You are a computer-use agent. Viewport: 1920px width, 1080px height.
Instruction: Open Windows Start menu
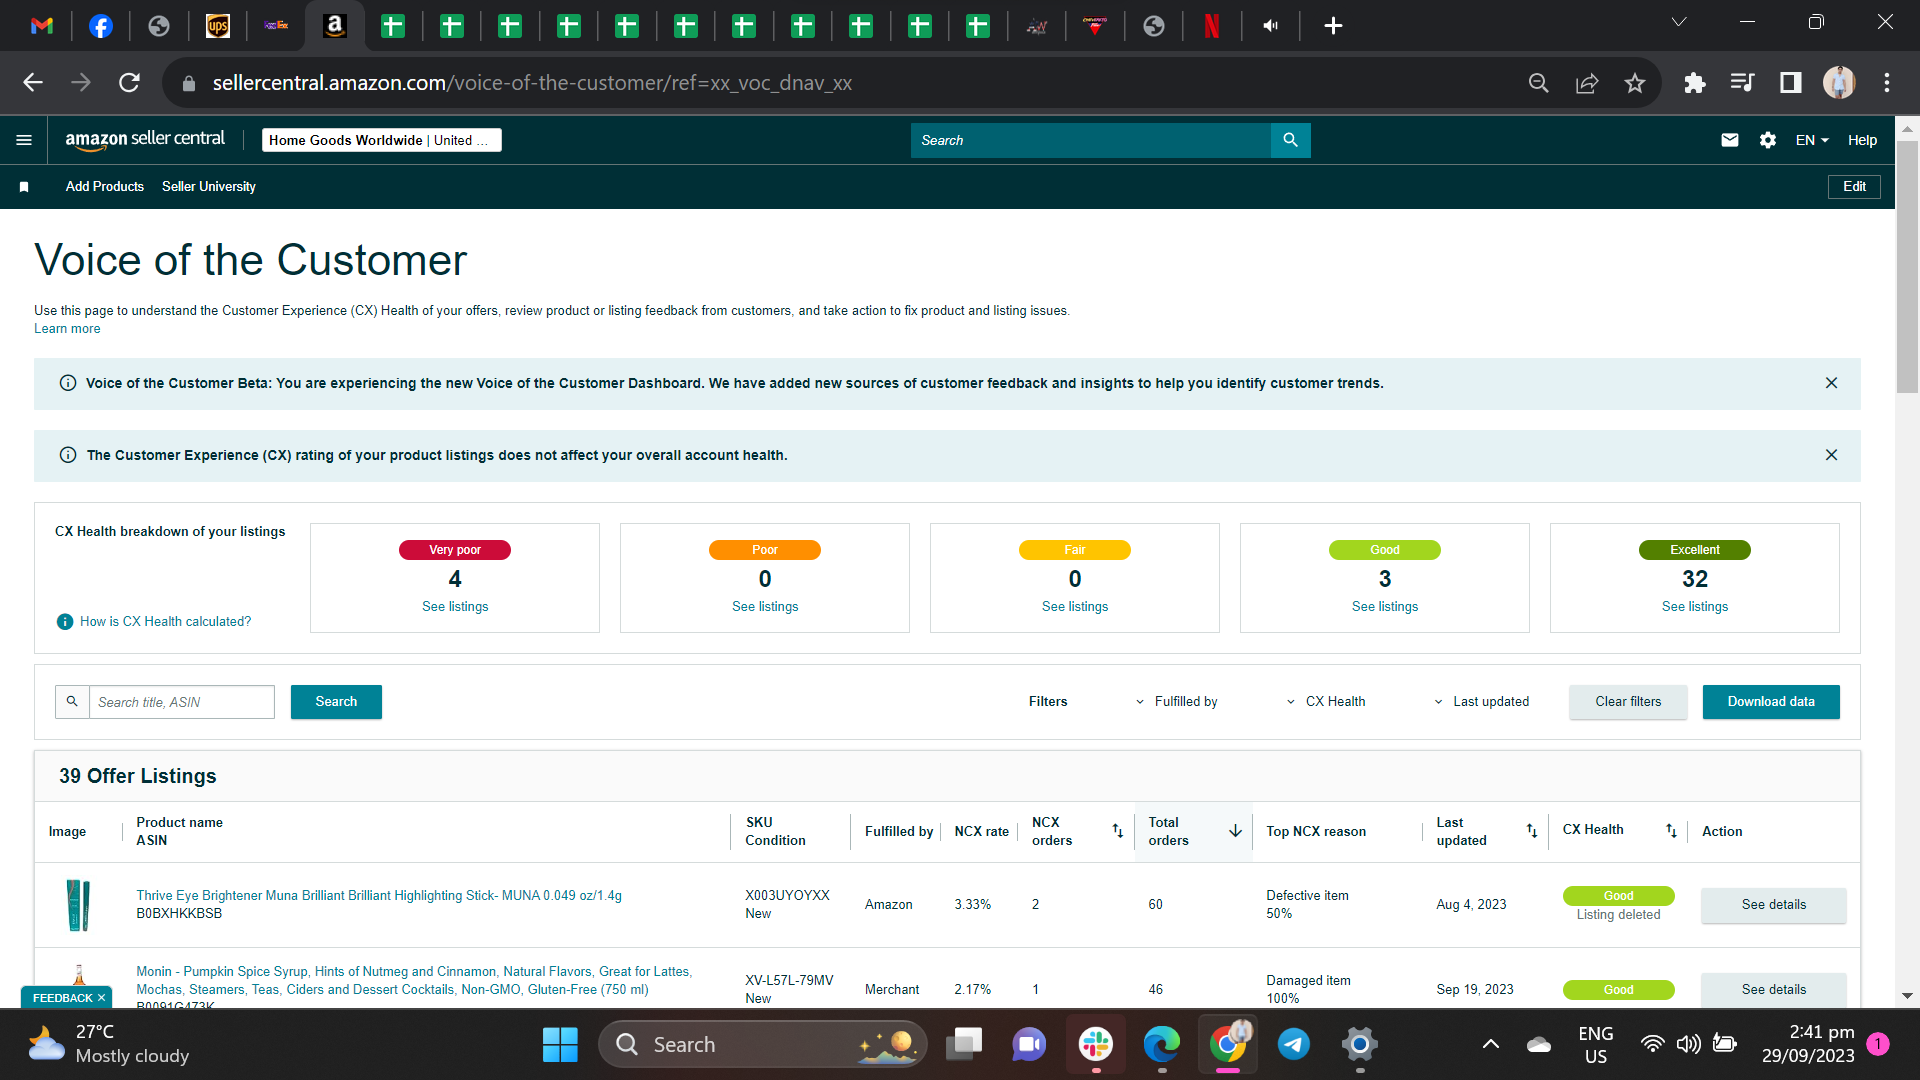(x=560, y=1045)
